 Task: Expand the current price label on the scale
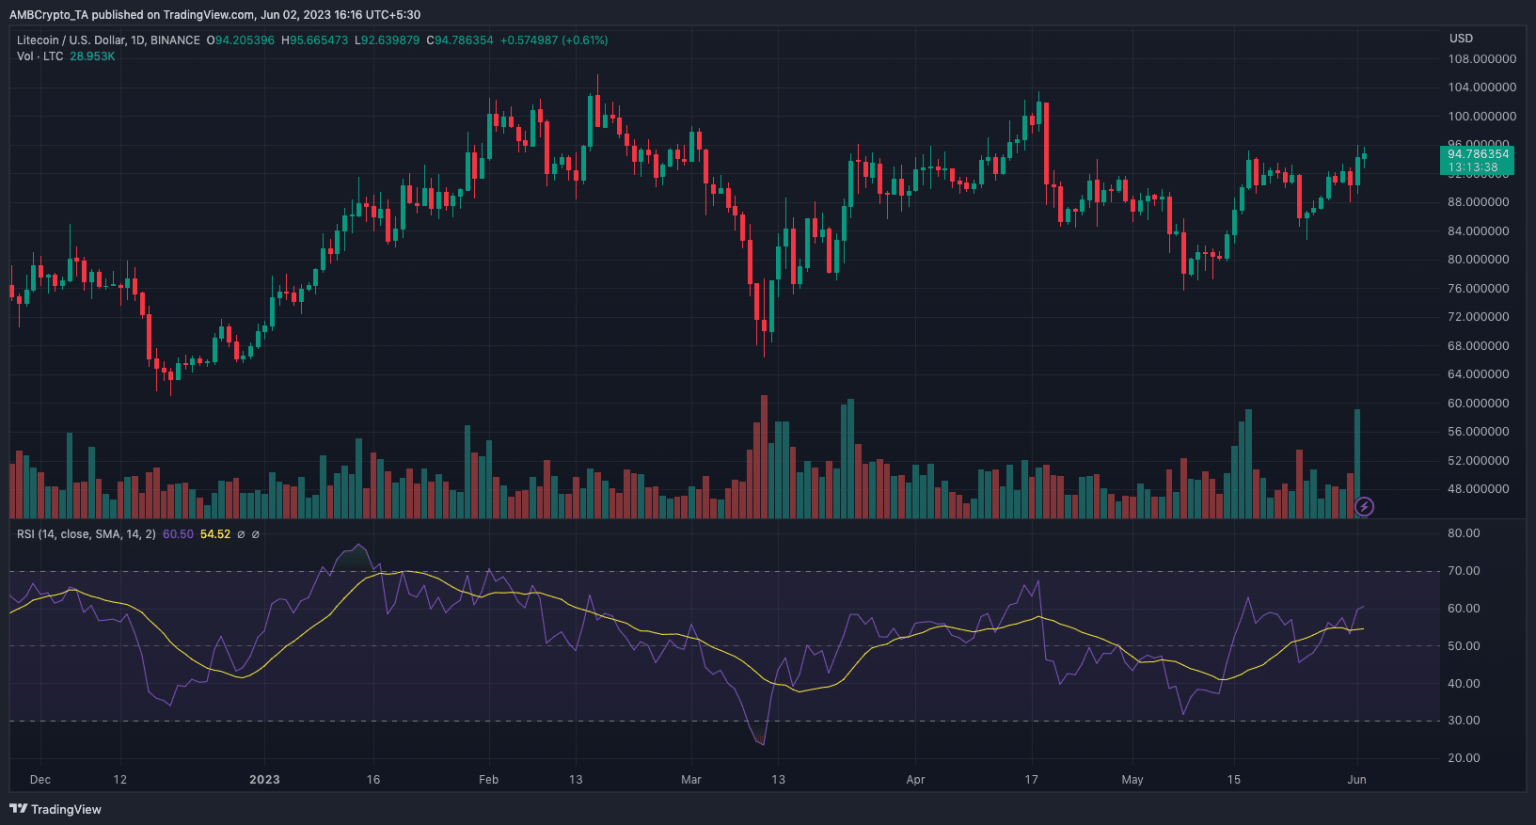pyautogui.click(x=1478, y=156)
